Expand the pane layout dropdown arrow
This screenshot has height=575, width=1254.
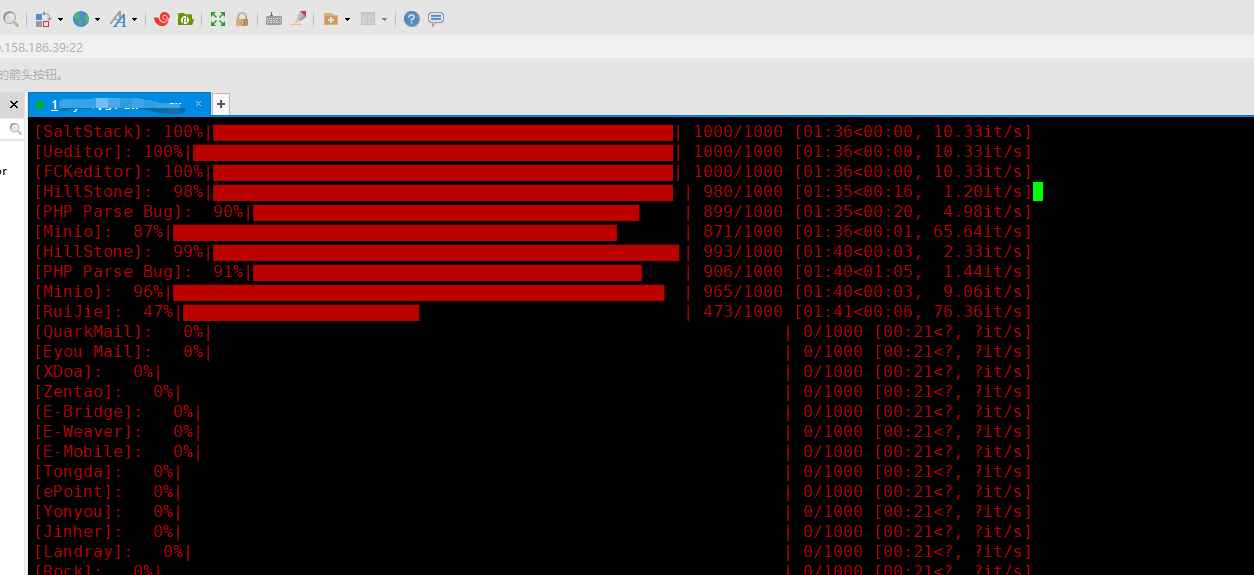click(x=384, y=20)
